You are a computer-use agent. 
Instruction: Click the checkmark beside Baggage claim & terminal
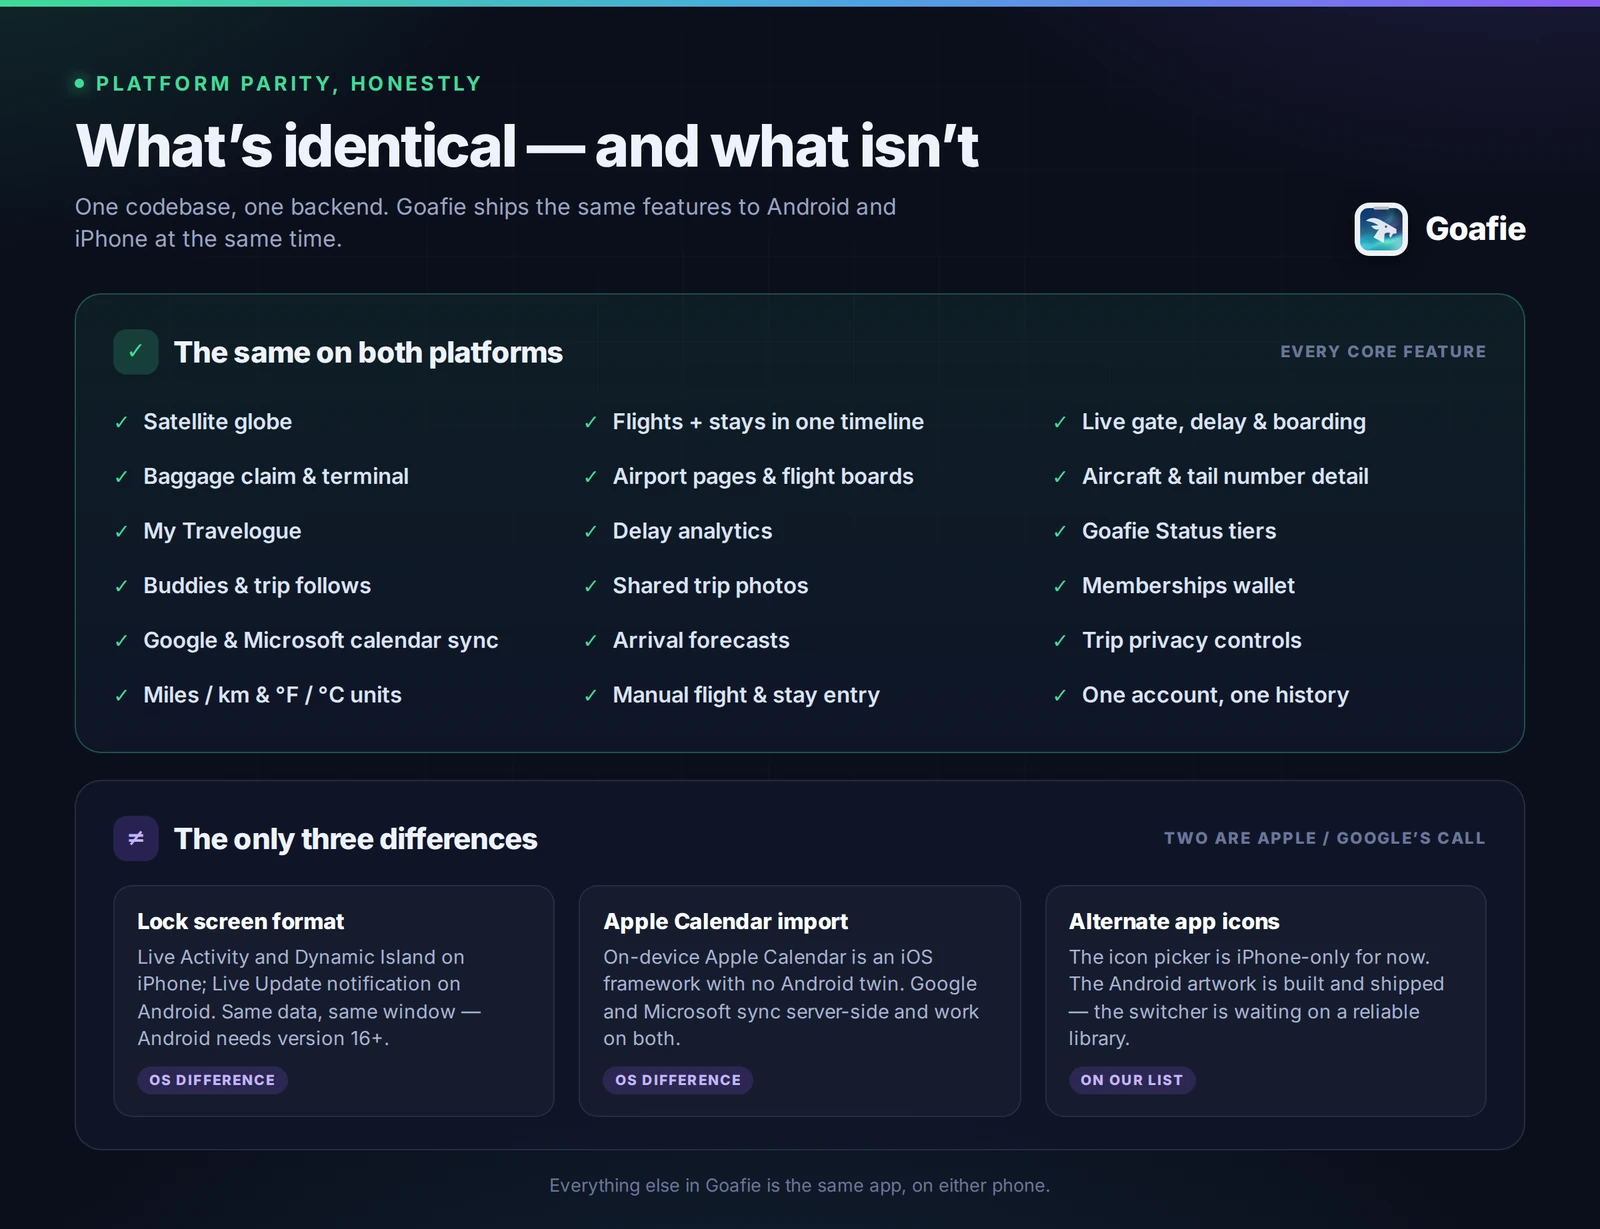click(121, 477)
